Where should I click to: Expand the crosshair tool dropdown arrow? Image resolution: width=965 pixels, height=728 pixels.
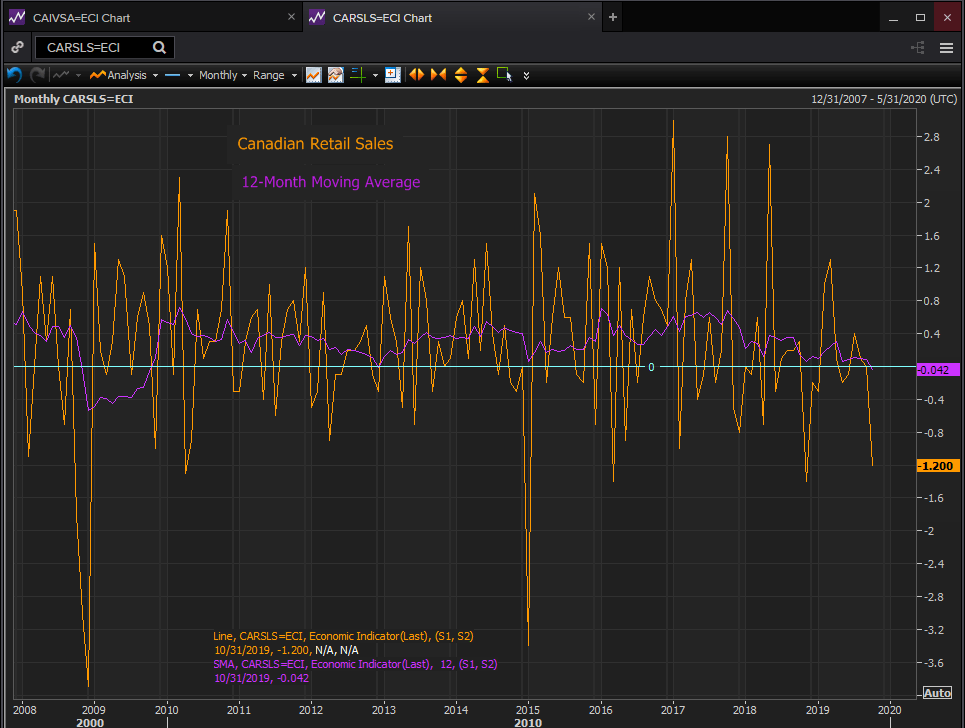(375, 76)
